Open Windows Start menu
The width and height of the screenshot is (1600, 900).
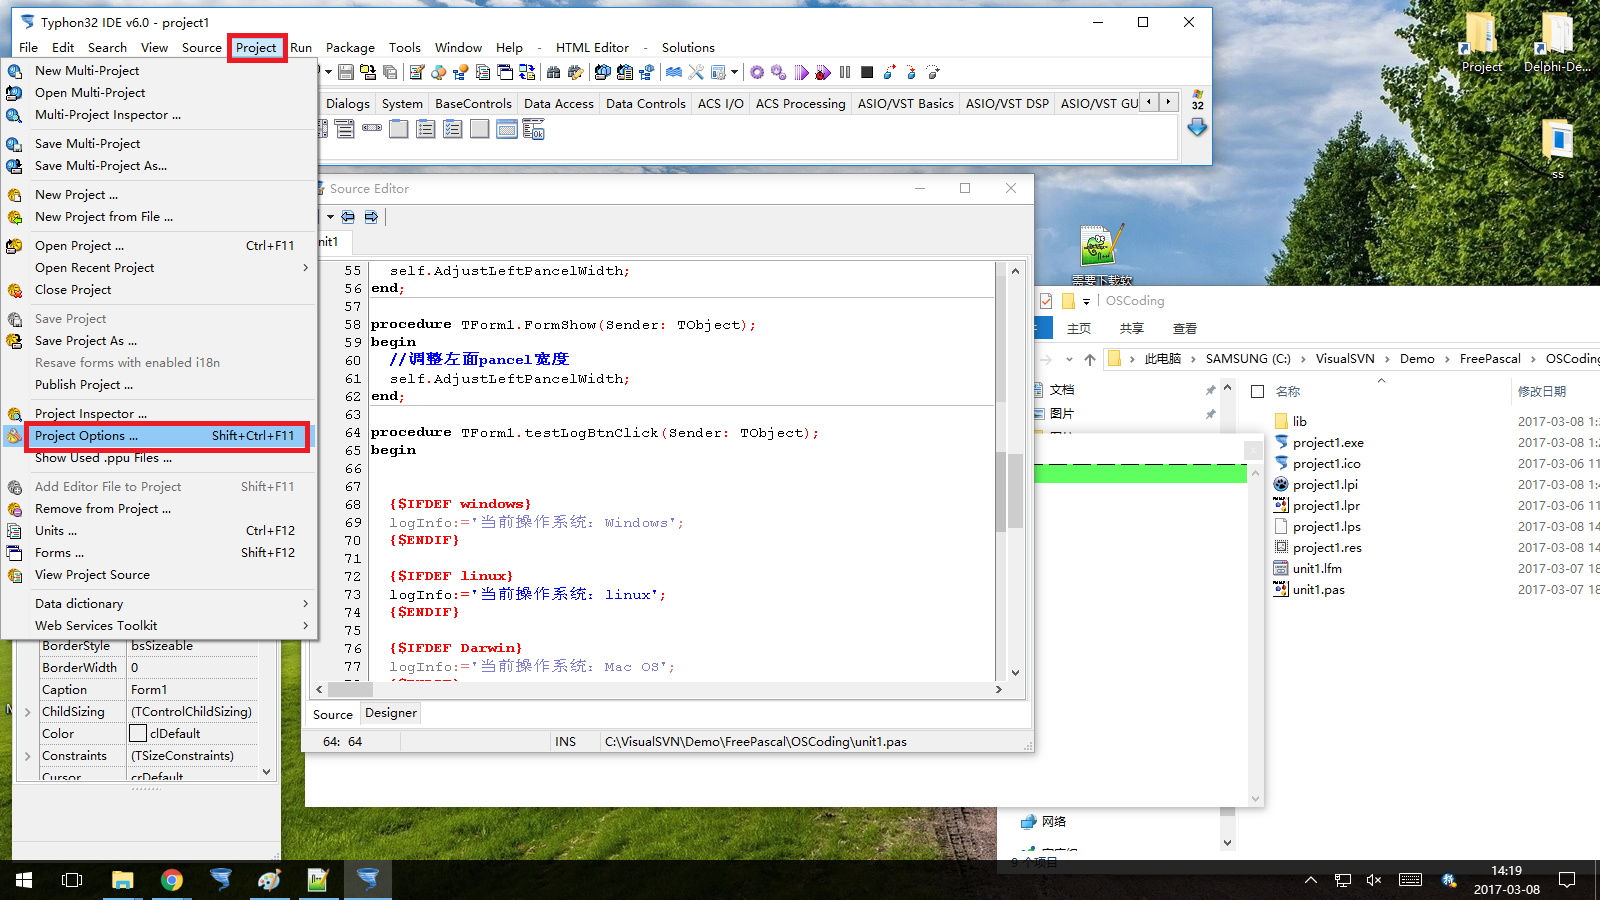tap(24, 880)
